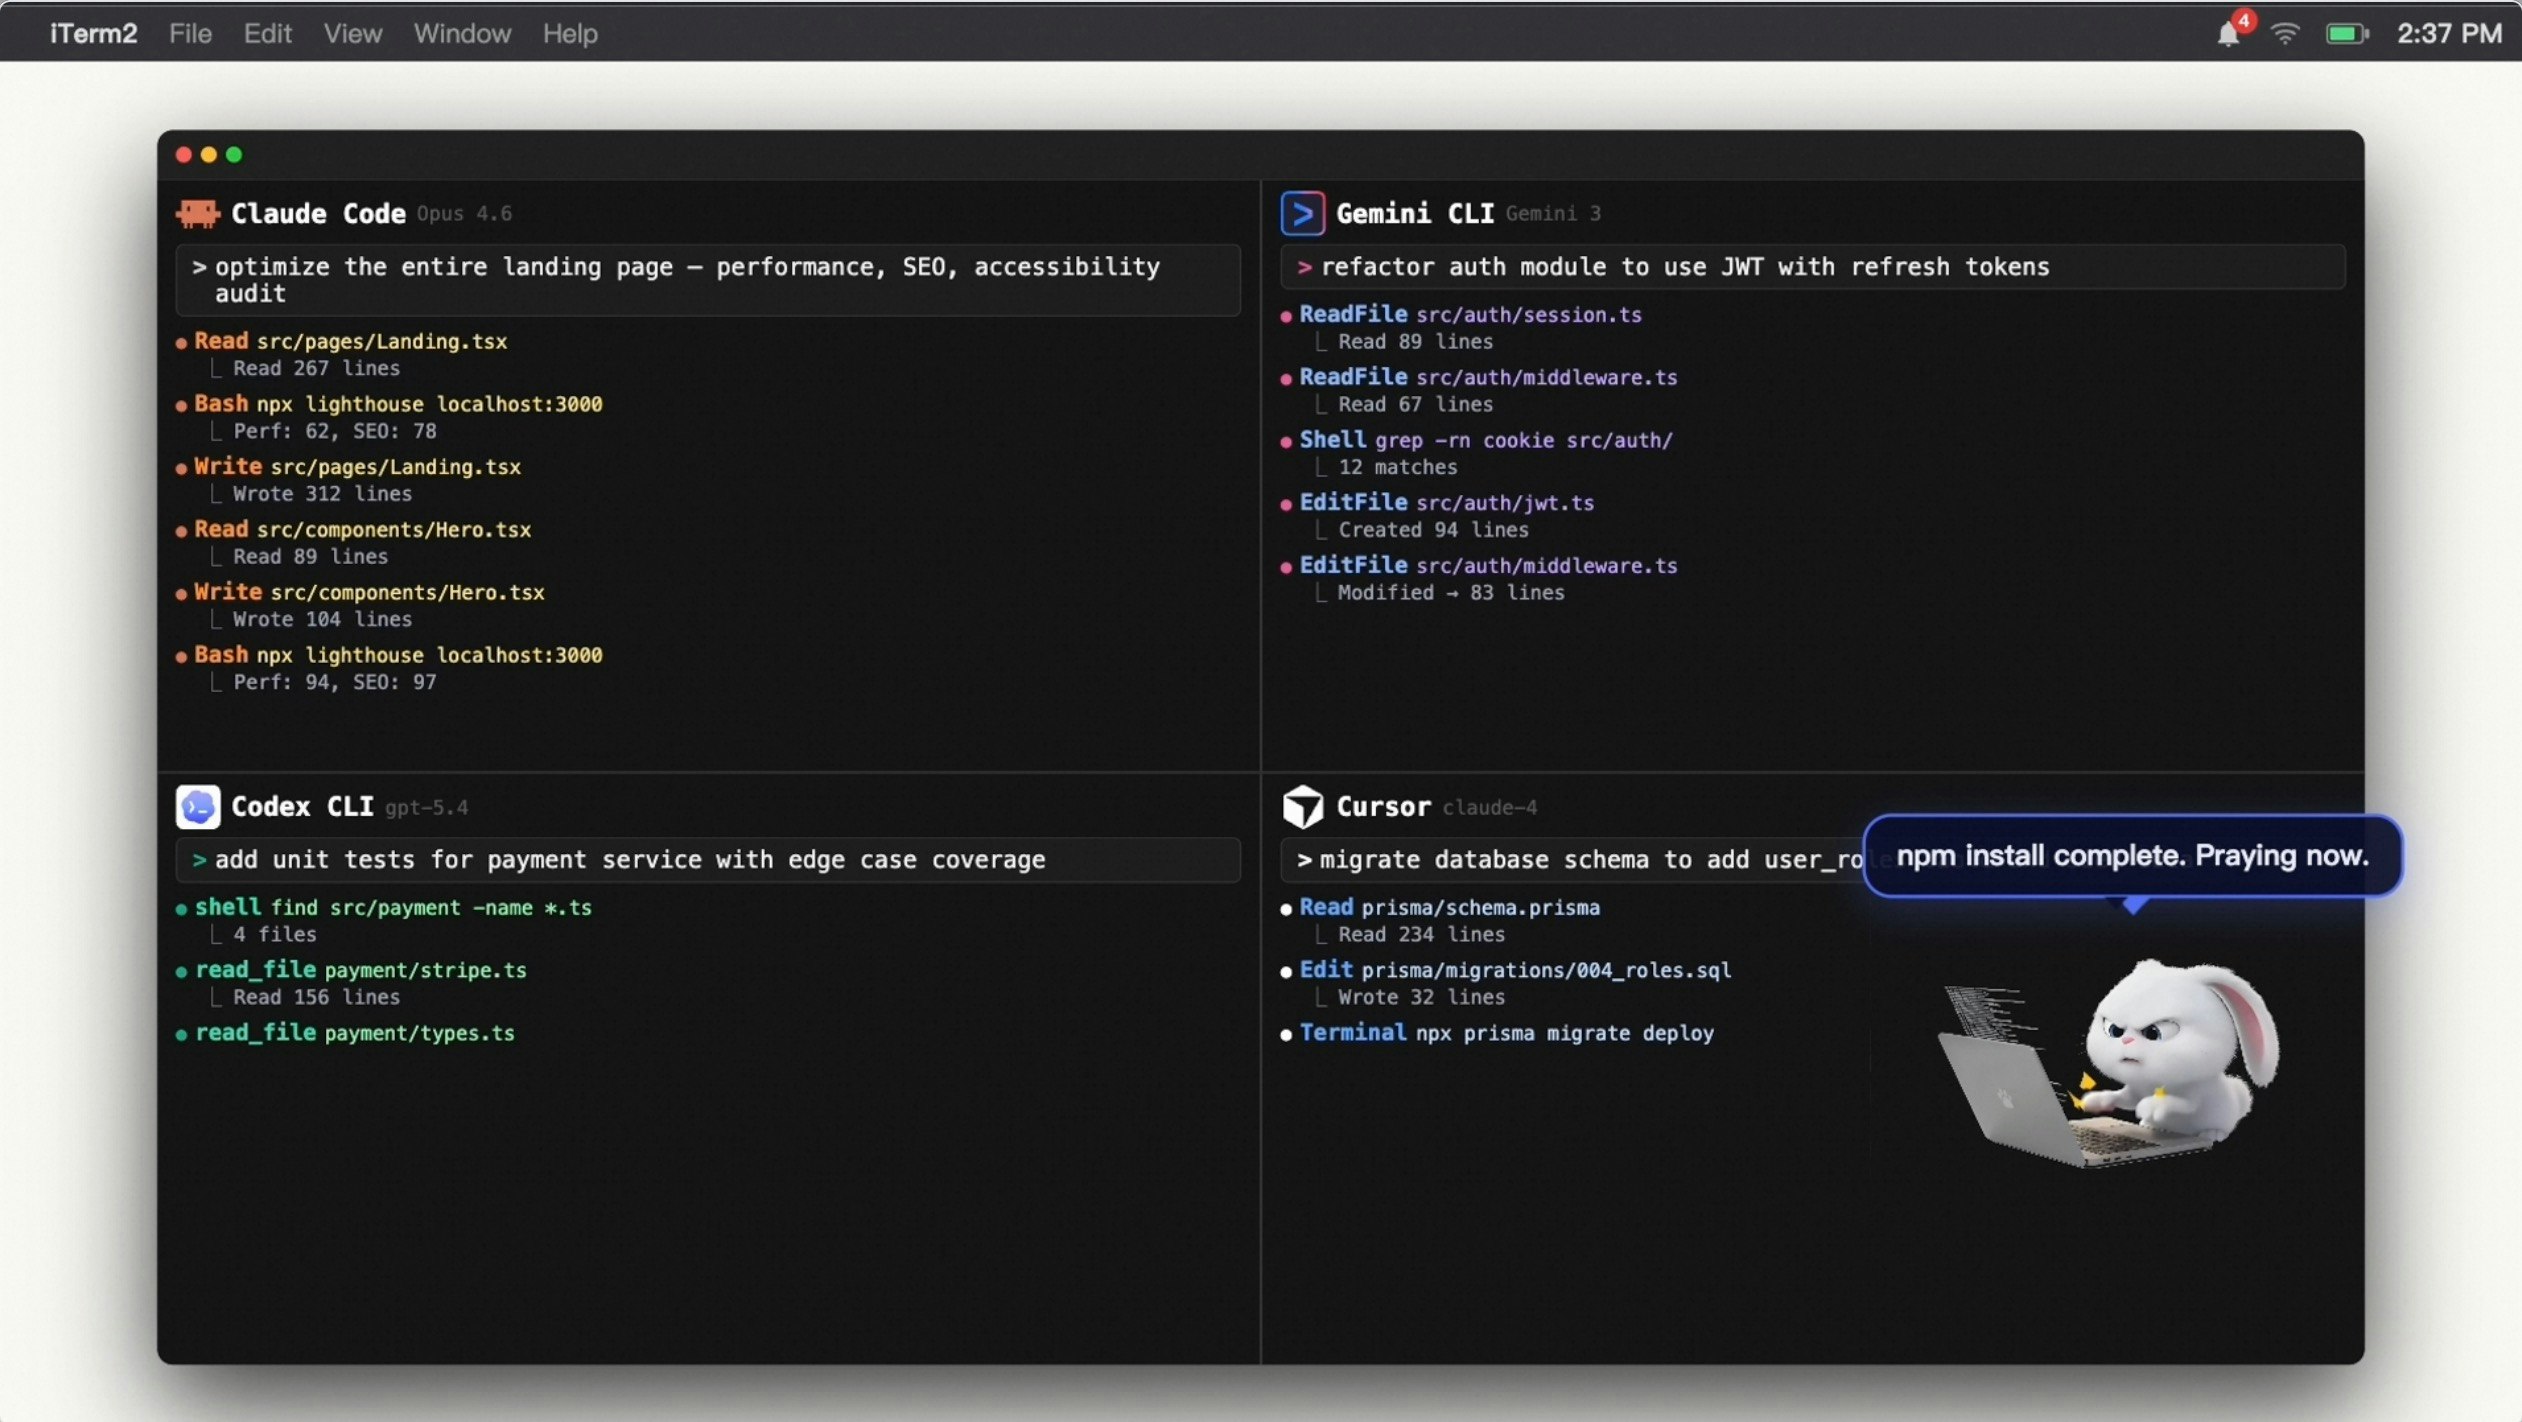Click the 2:37 PM menu bar clock
The image size is (2522, 1422).
coord(2449,34)
